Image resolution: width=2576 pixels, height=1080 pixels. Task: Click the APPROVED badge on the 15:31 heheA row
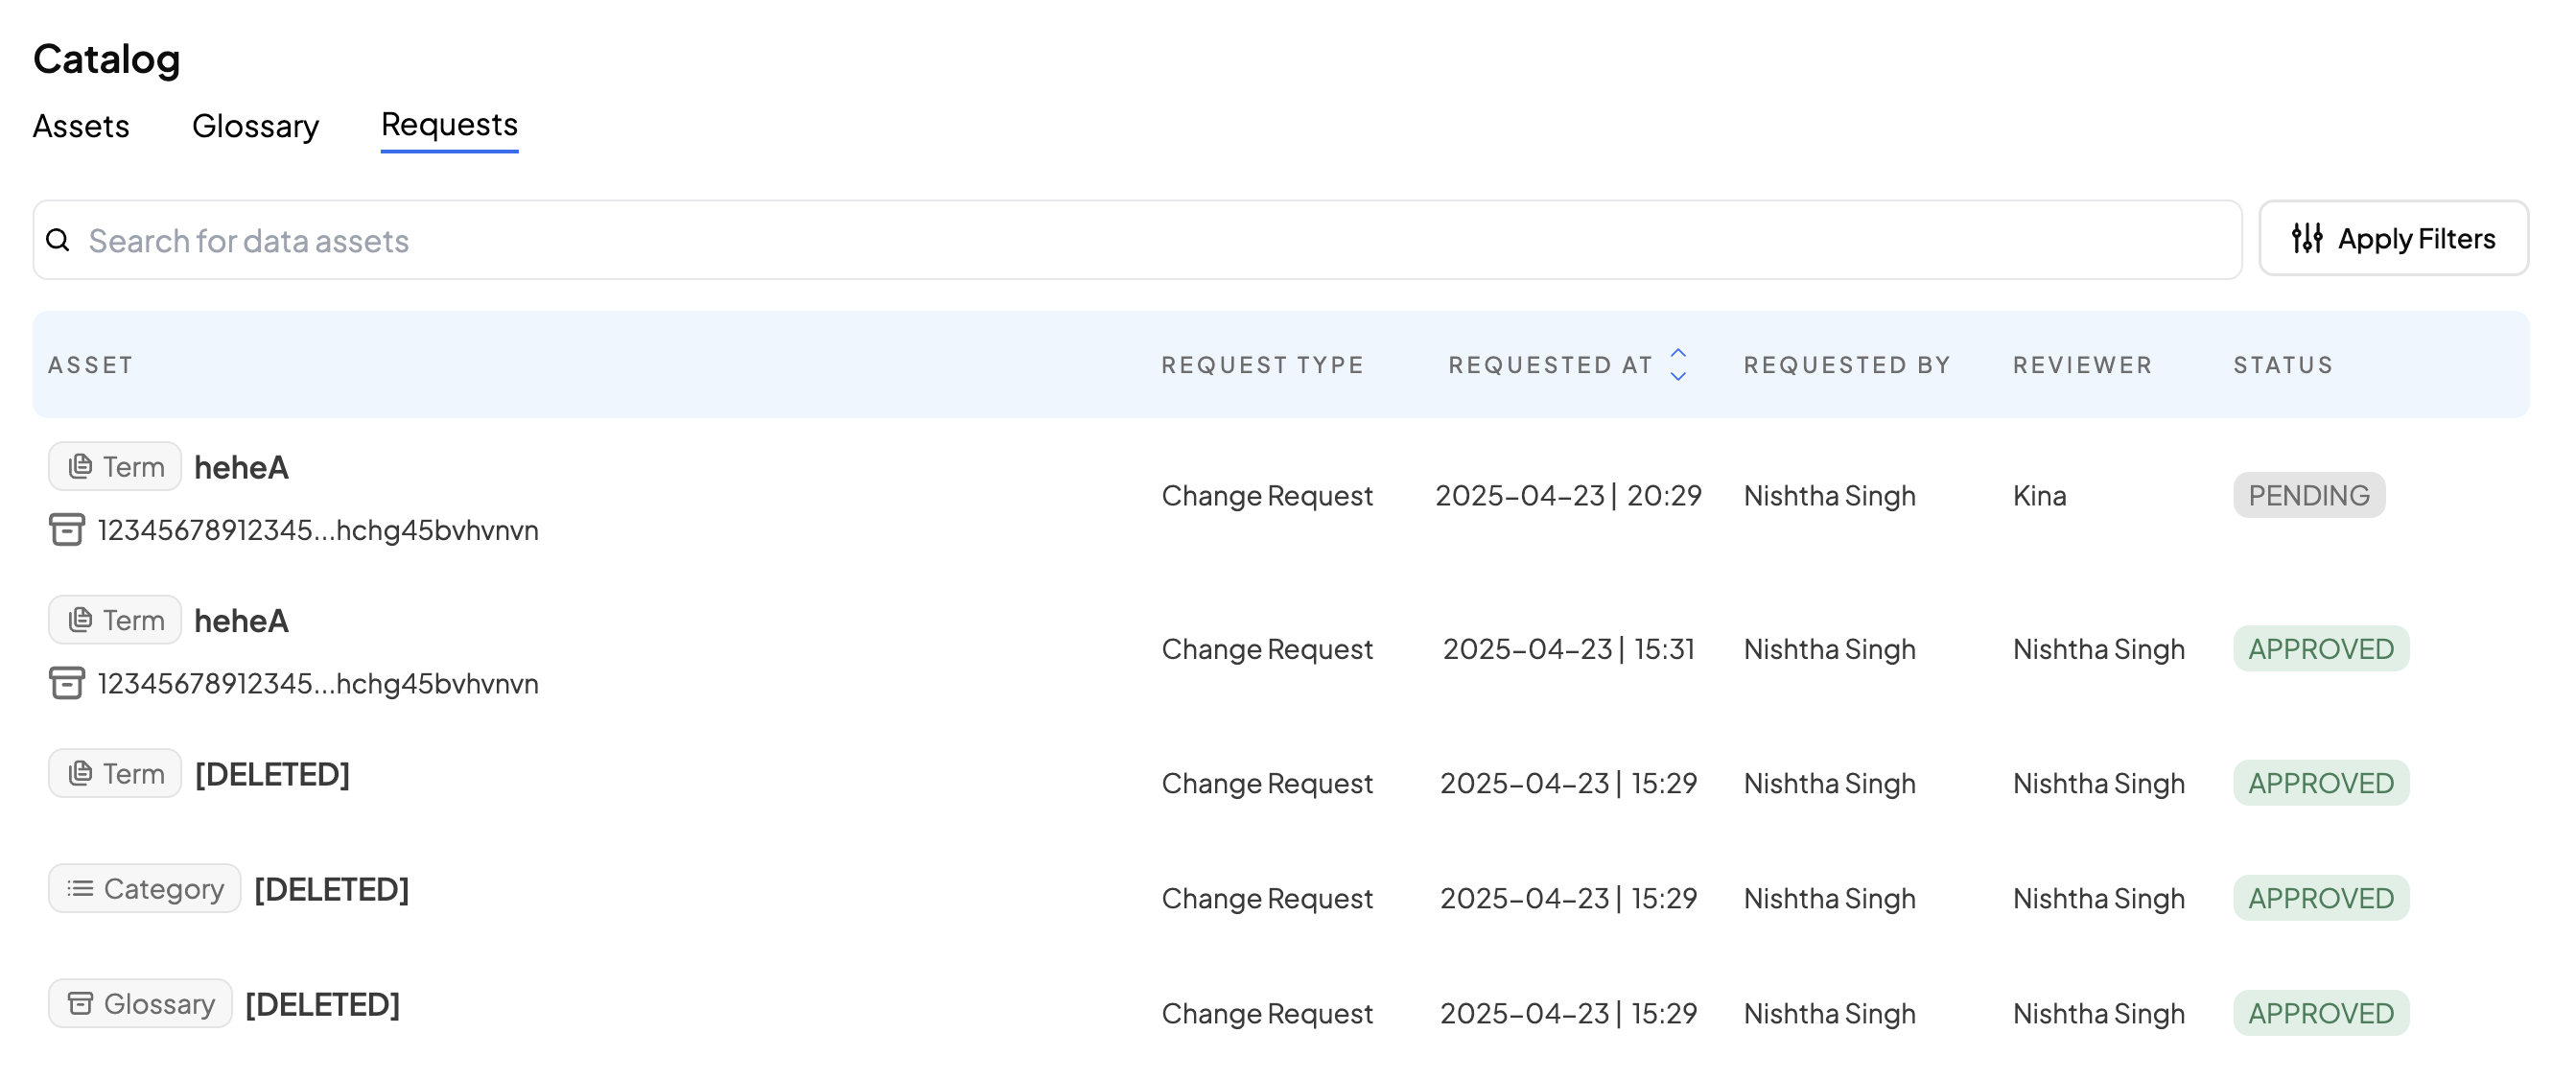point(2320,649)
